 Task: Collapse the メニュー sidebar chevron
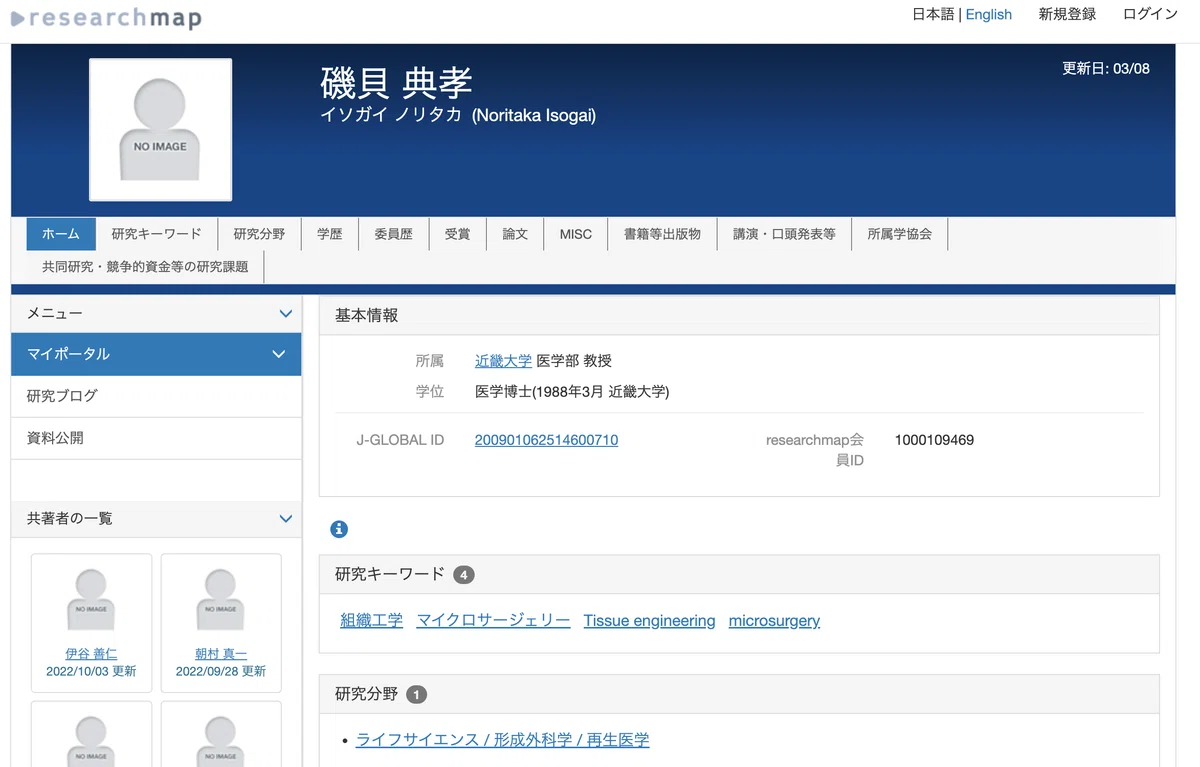click(286, 314)
